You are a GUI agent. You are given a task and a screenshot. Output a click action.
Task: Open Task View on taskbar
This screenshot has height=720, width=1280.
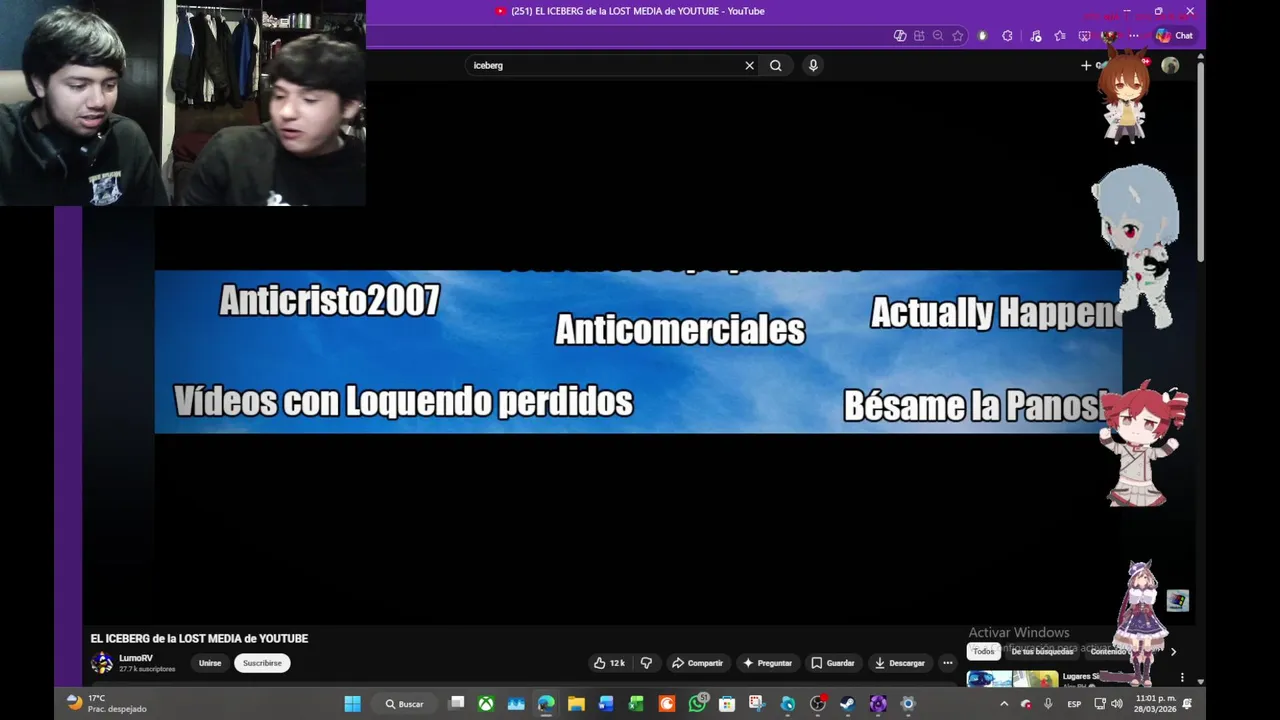tap(457, 703)
